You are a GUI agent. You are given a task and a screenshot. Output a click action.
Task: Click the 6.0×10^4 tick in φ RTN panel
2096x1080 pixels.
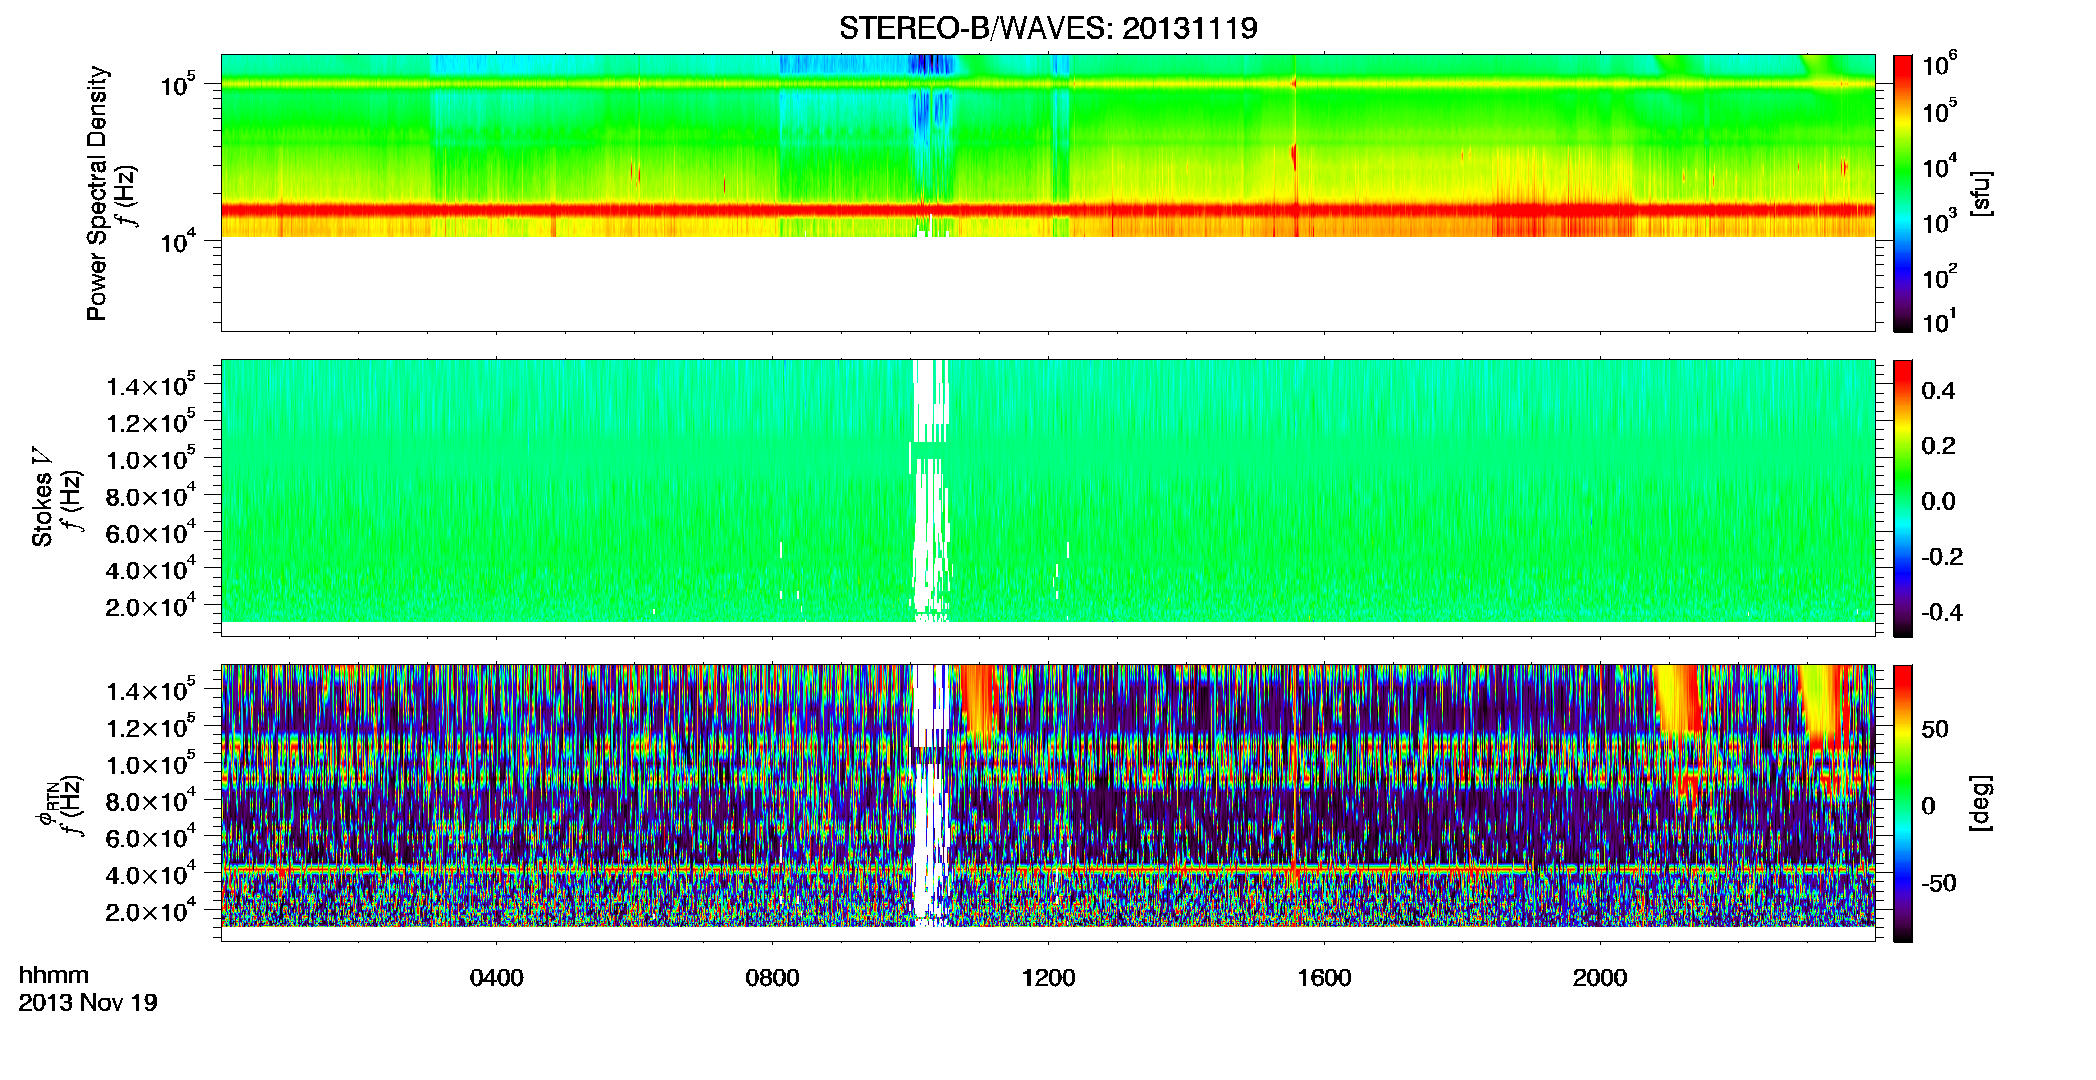coord(152,837)
